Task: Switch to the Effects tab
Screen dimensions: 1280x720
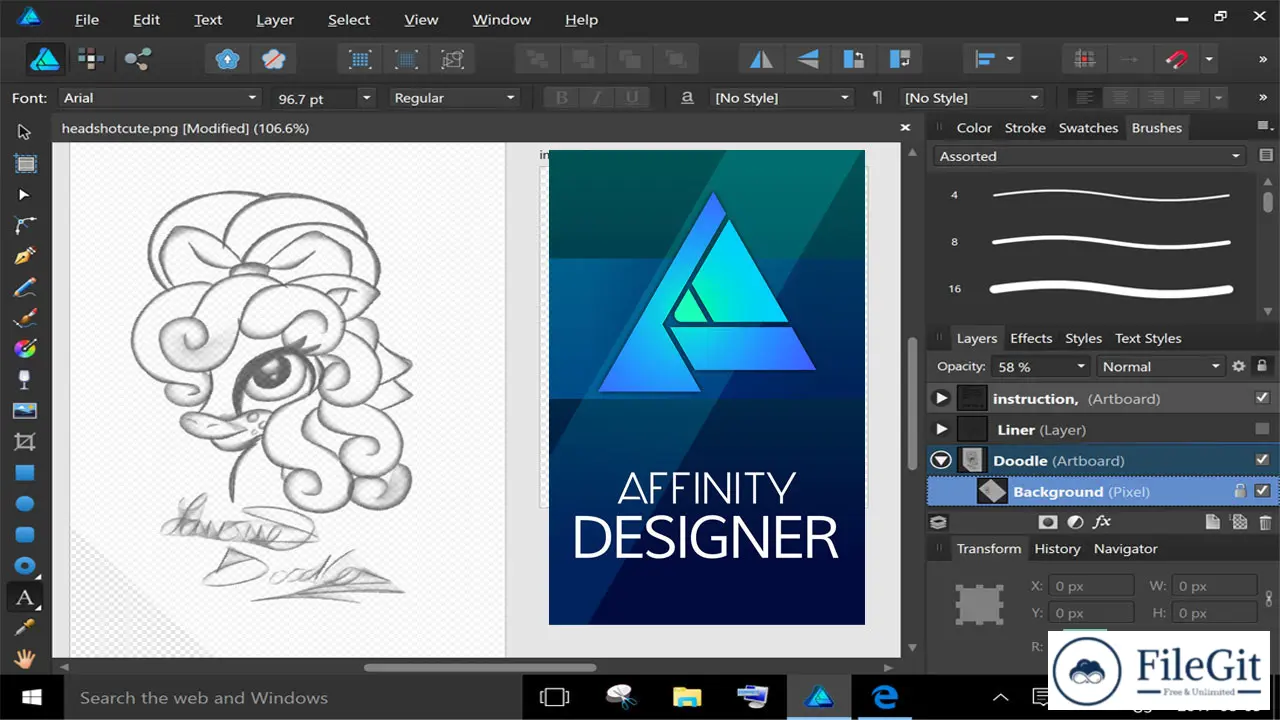Action: (1031, 338)
